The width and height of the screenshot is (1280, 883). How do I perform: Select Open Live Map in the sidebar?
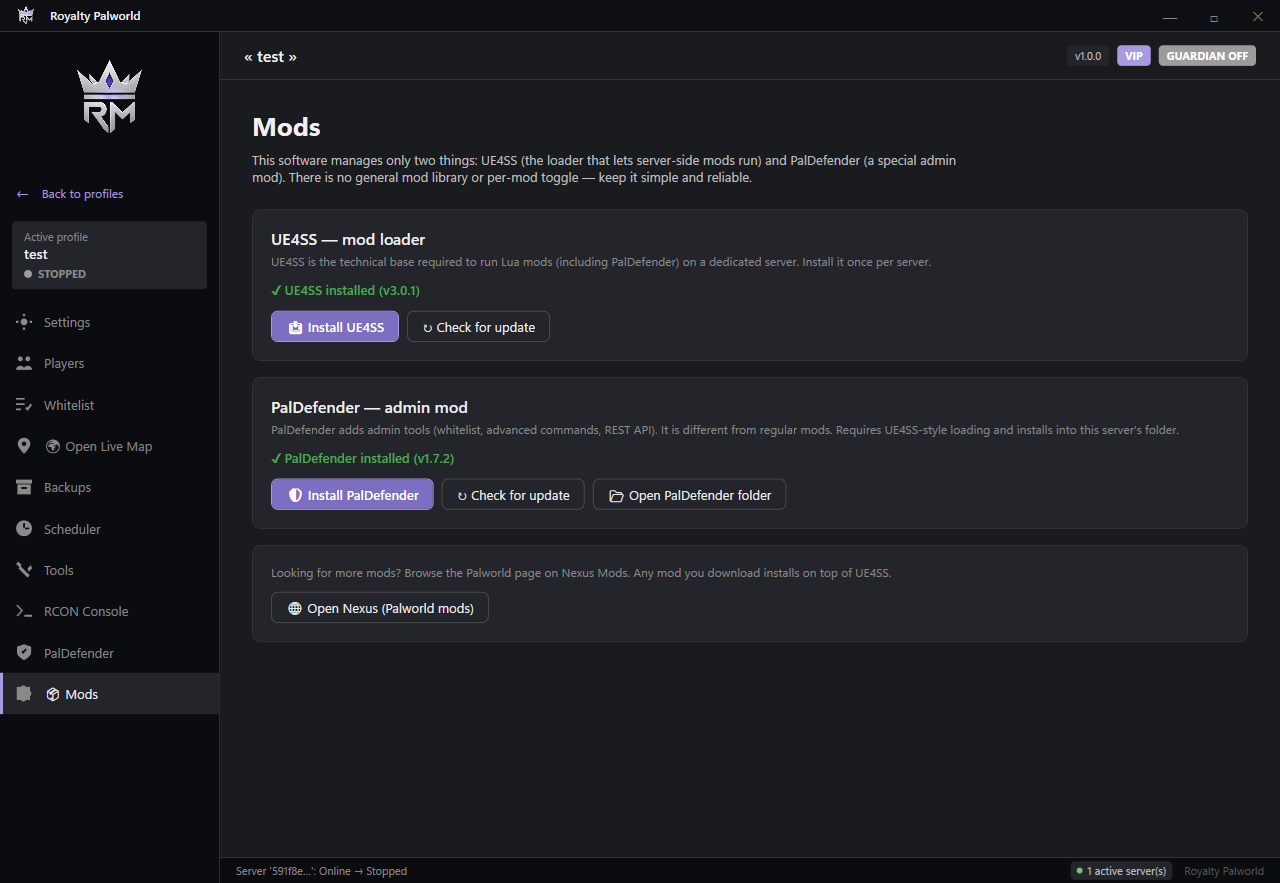[110, 446]
